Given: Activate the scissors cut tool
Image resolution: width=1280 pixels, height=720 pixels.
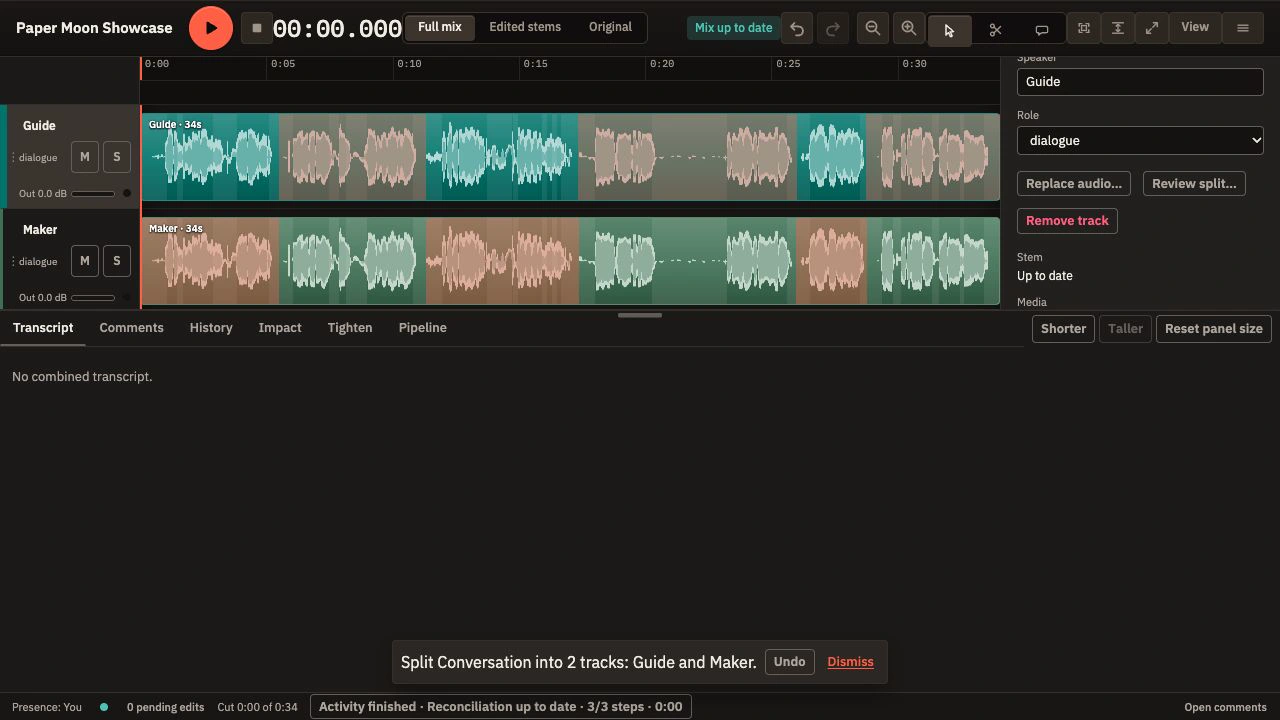Looking at the screenshot, I should (x=995, y=30).
